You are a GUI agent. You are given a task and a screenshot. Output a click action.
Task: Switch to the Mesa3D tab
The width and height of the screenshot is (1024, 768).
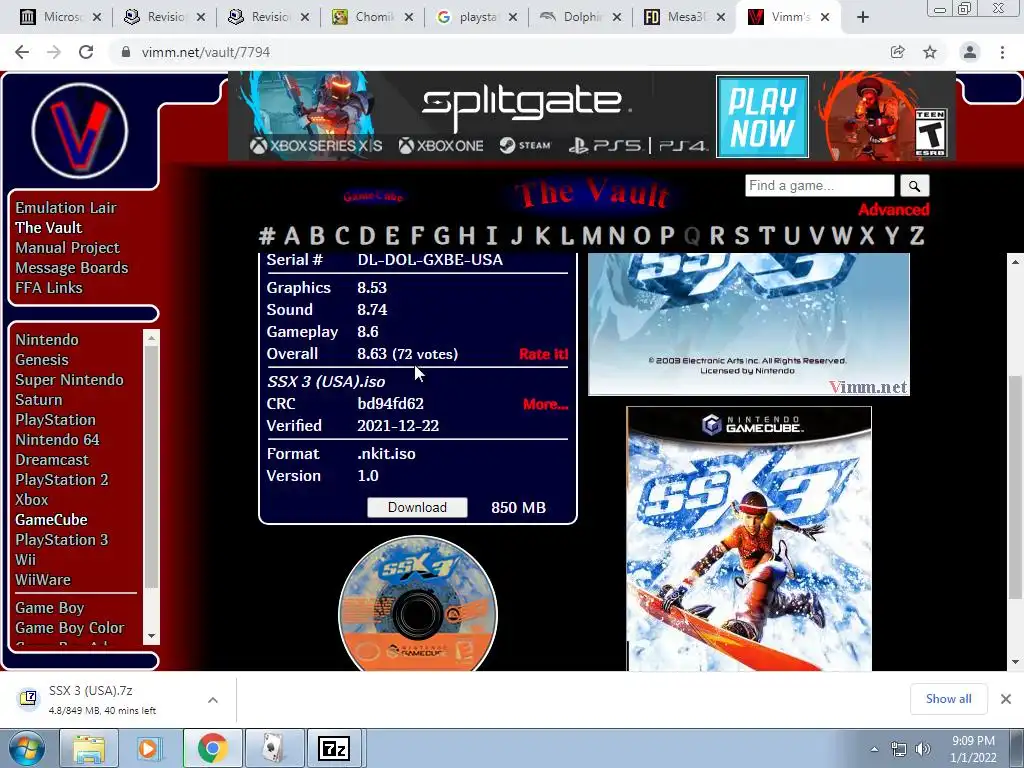pyautogui.click(x=684, y=17)
